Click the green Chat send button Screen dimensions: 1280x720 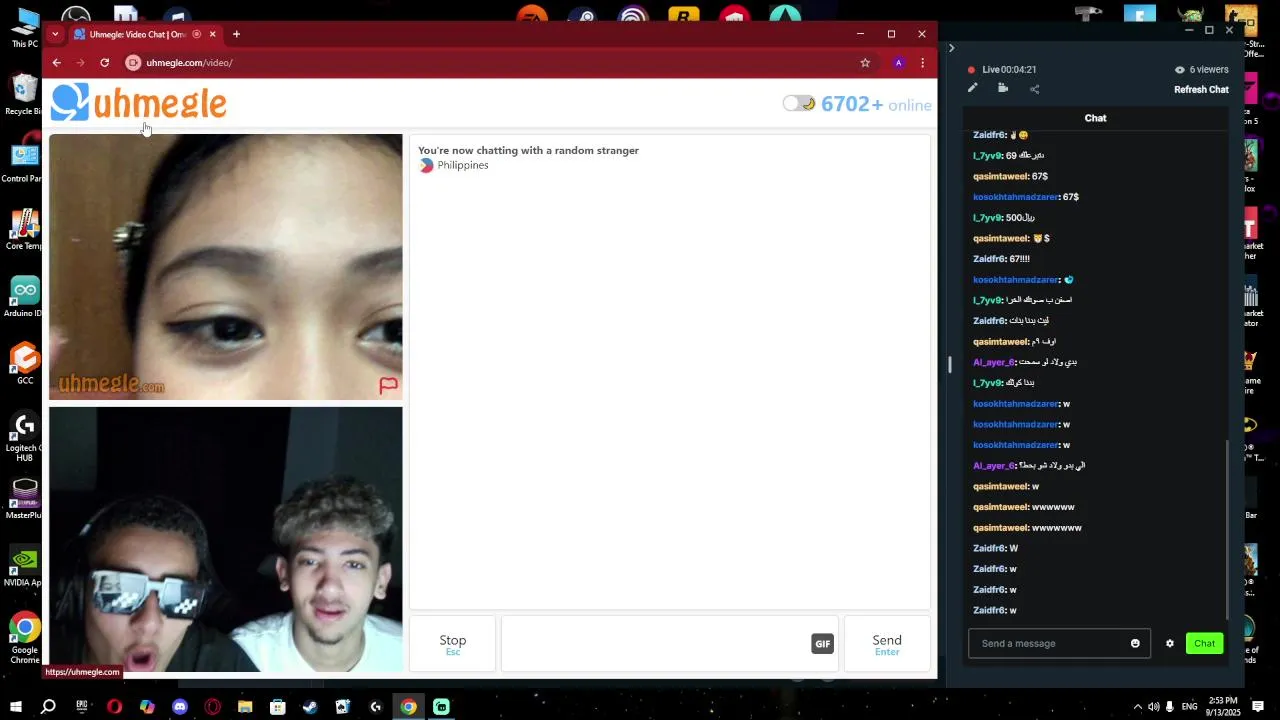click(1204, 643)
